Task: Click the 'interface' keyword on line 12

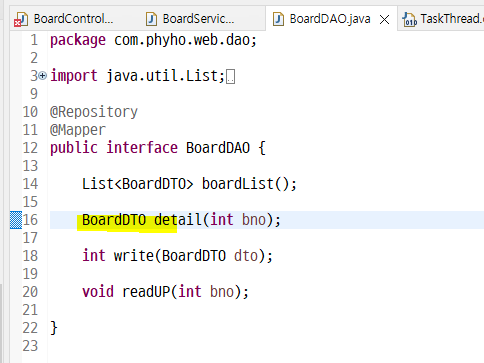Action: 142,148
